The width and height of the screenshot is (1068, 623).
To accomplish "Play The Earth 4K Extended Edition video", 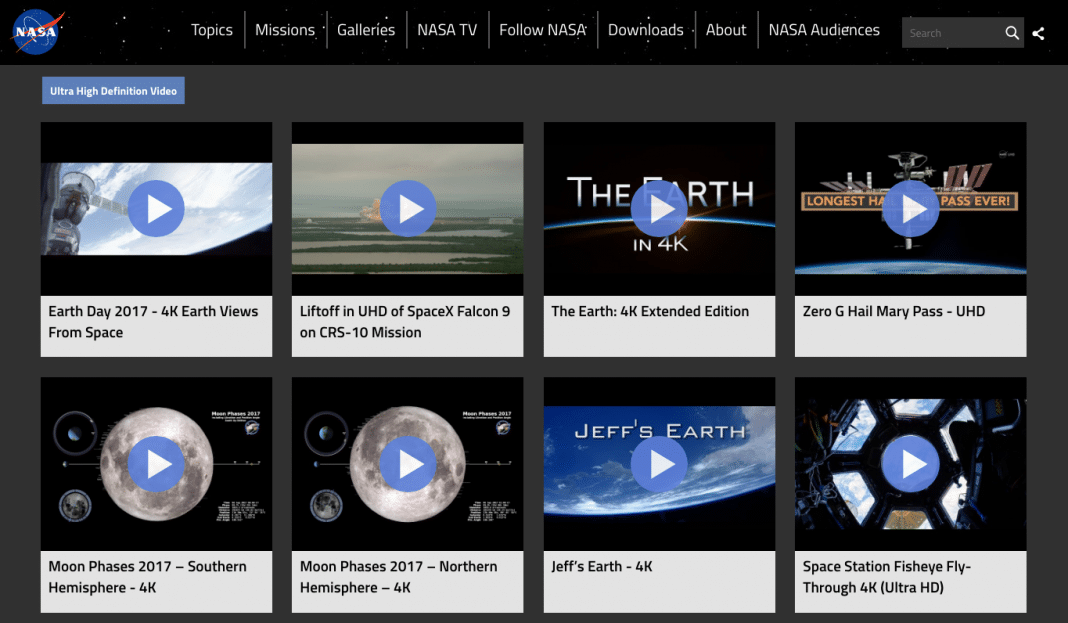I will click(659, 208).
